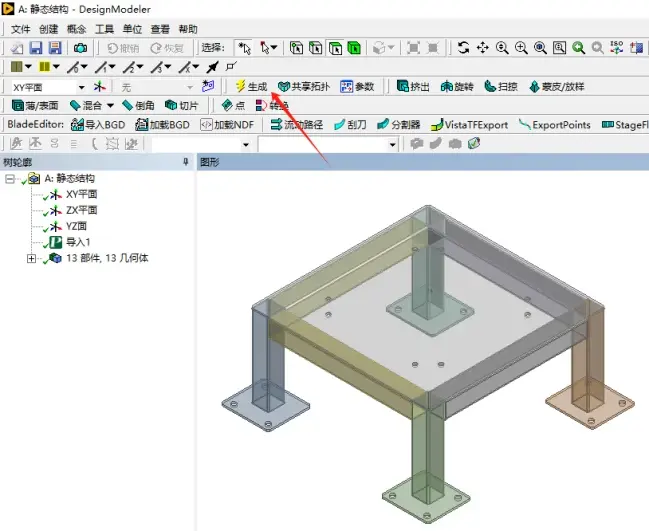Screen dimensions: 649x531
Task: Click the 导入BGD button
Action: point(98,125)
